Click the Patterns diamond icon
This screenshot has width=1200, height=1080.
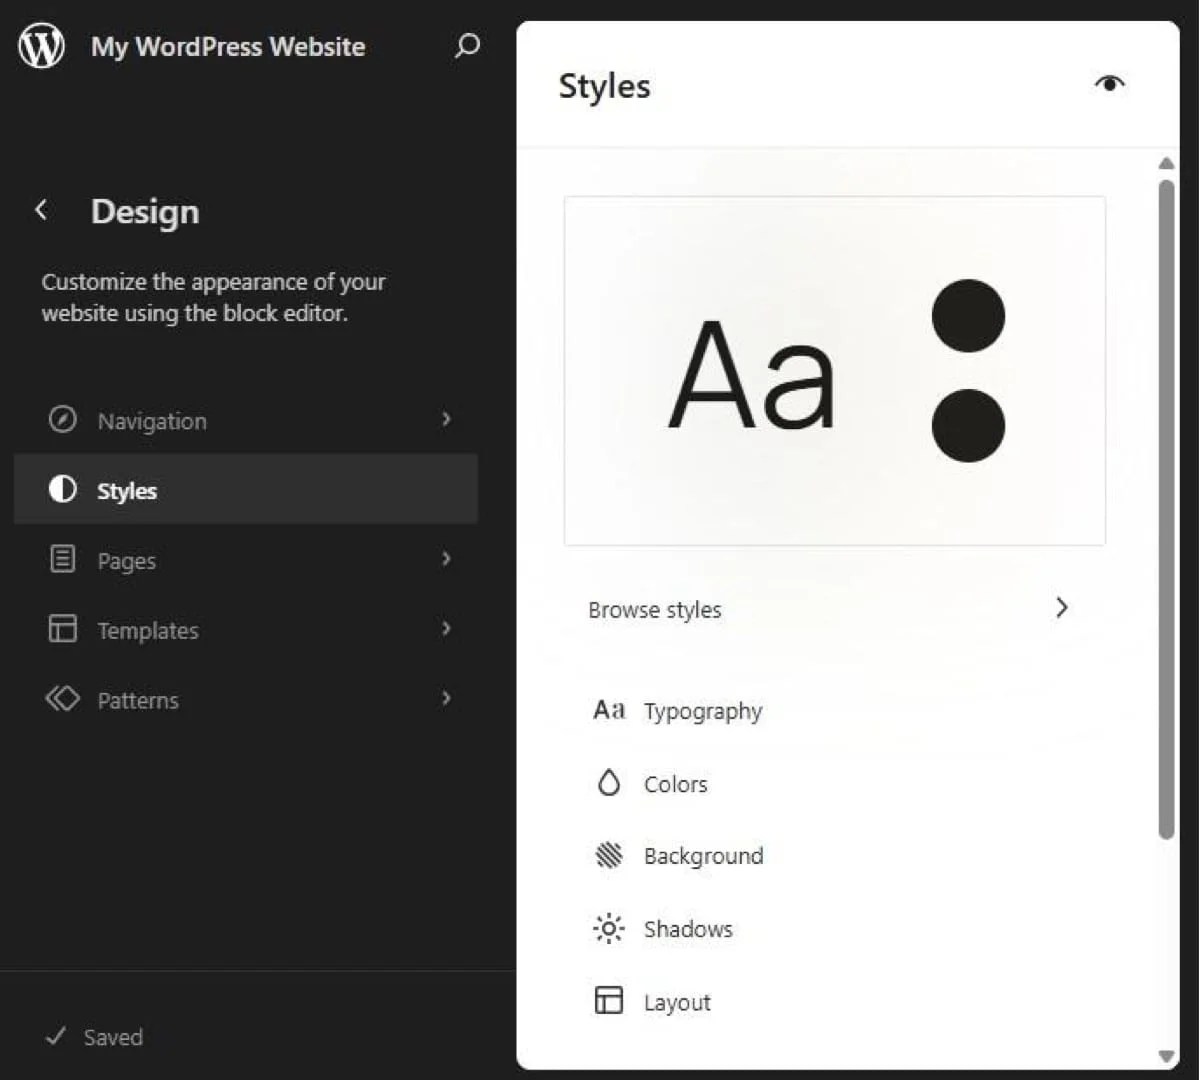pos(62,700)
